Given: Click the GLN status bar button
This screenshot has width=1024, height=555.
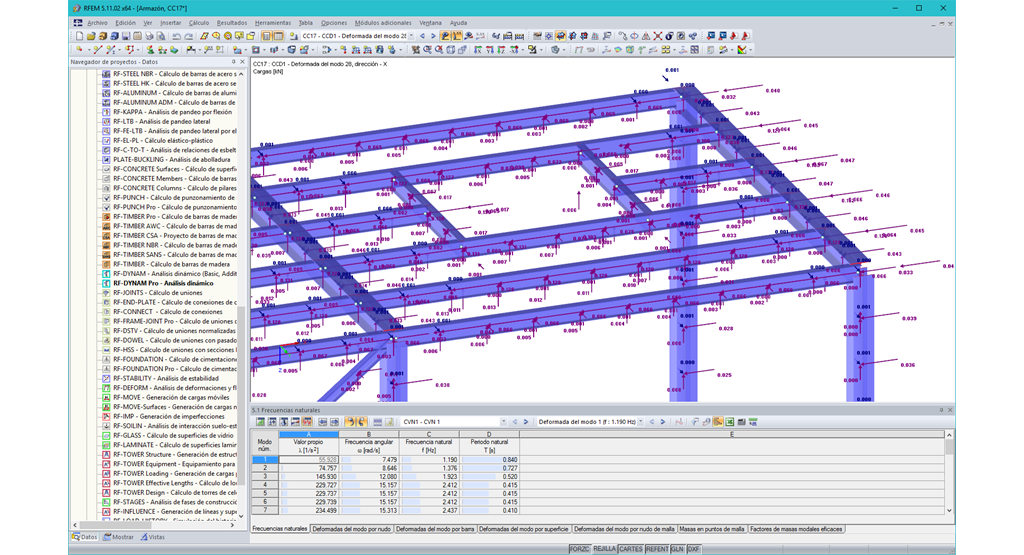Looking at the screenshot, I should point(677,549).
